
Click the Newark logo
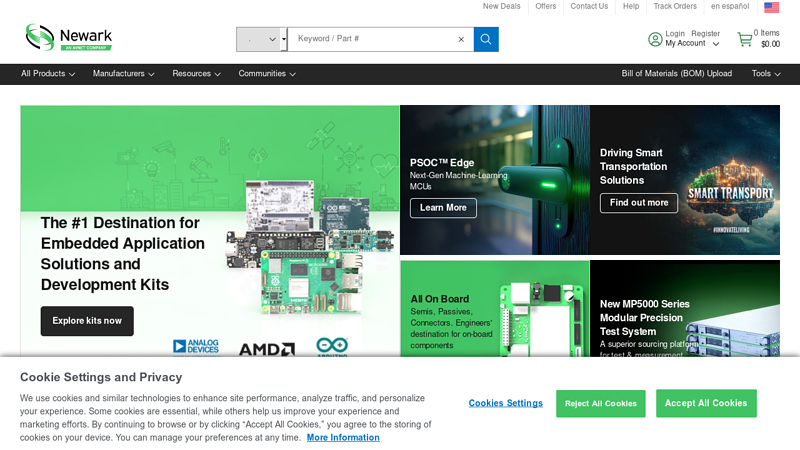(68, 38)
